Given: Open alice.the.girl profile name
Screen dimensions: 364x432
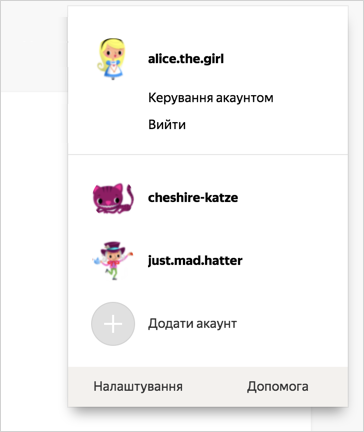Looking at the screenshot, I should 186,59.
